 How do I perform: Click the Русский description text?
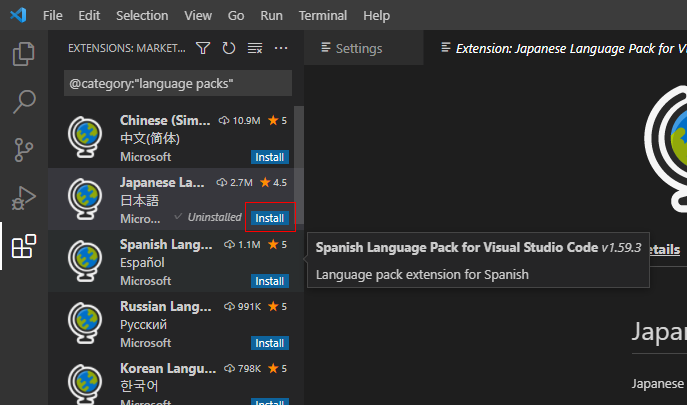pos(143,324)
